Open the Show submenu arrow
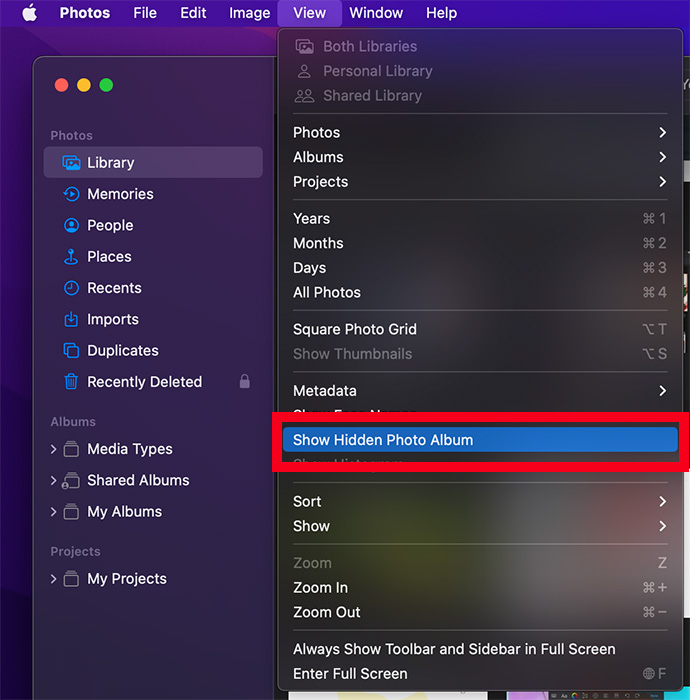 (662, 526)
